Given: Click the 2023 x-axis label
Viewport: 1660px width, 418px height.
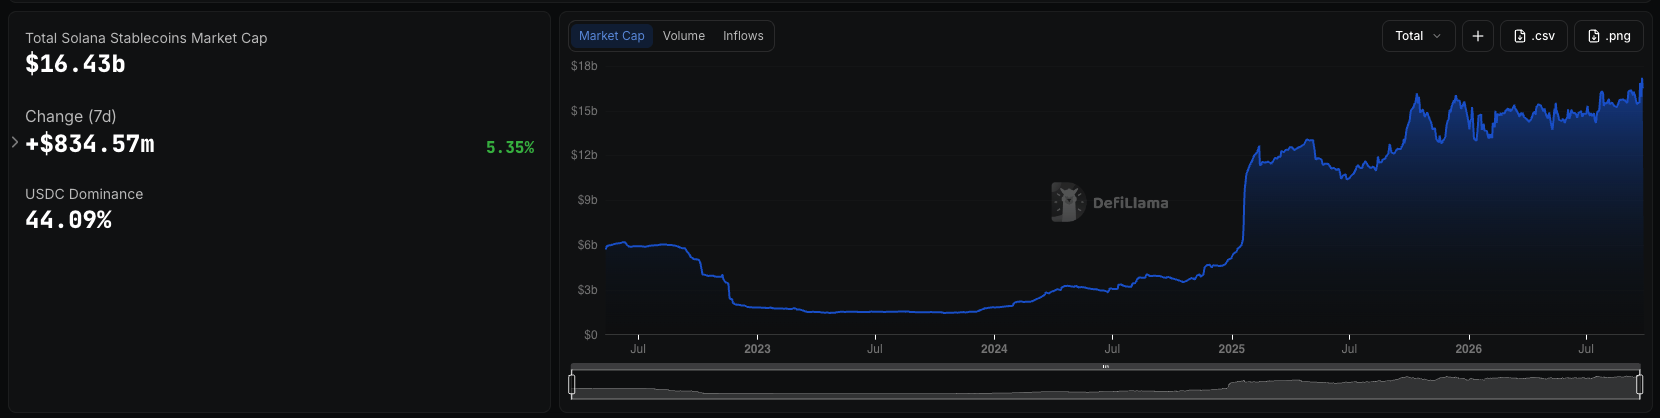Looking at the screenshot, I should coord(757,349).
